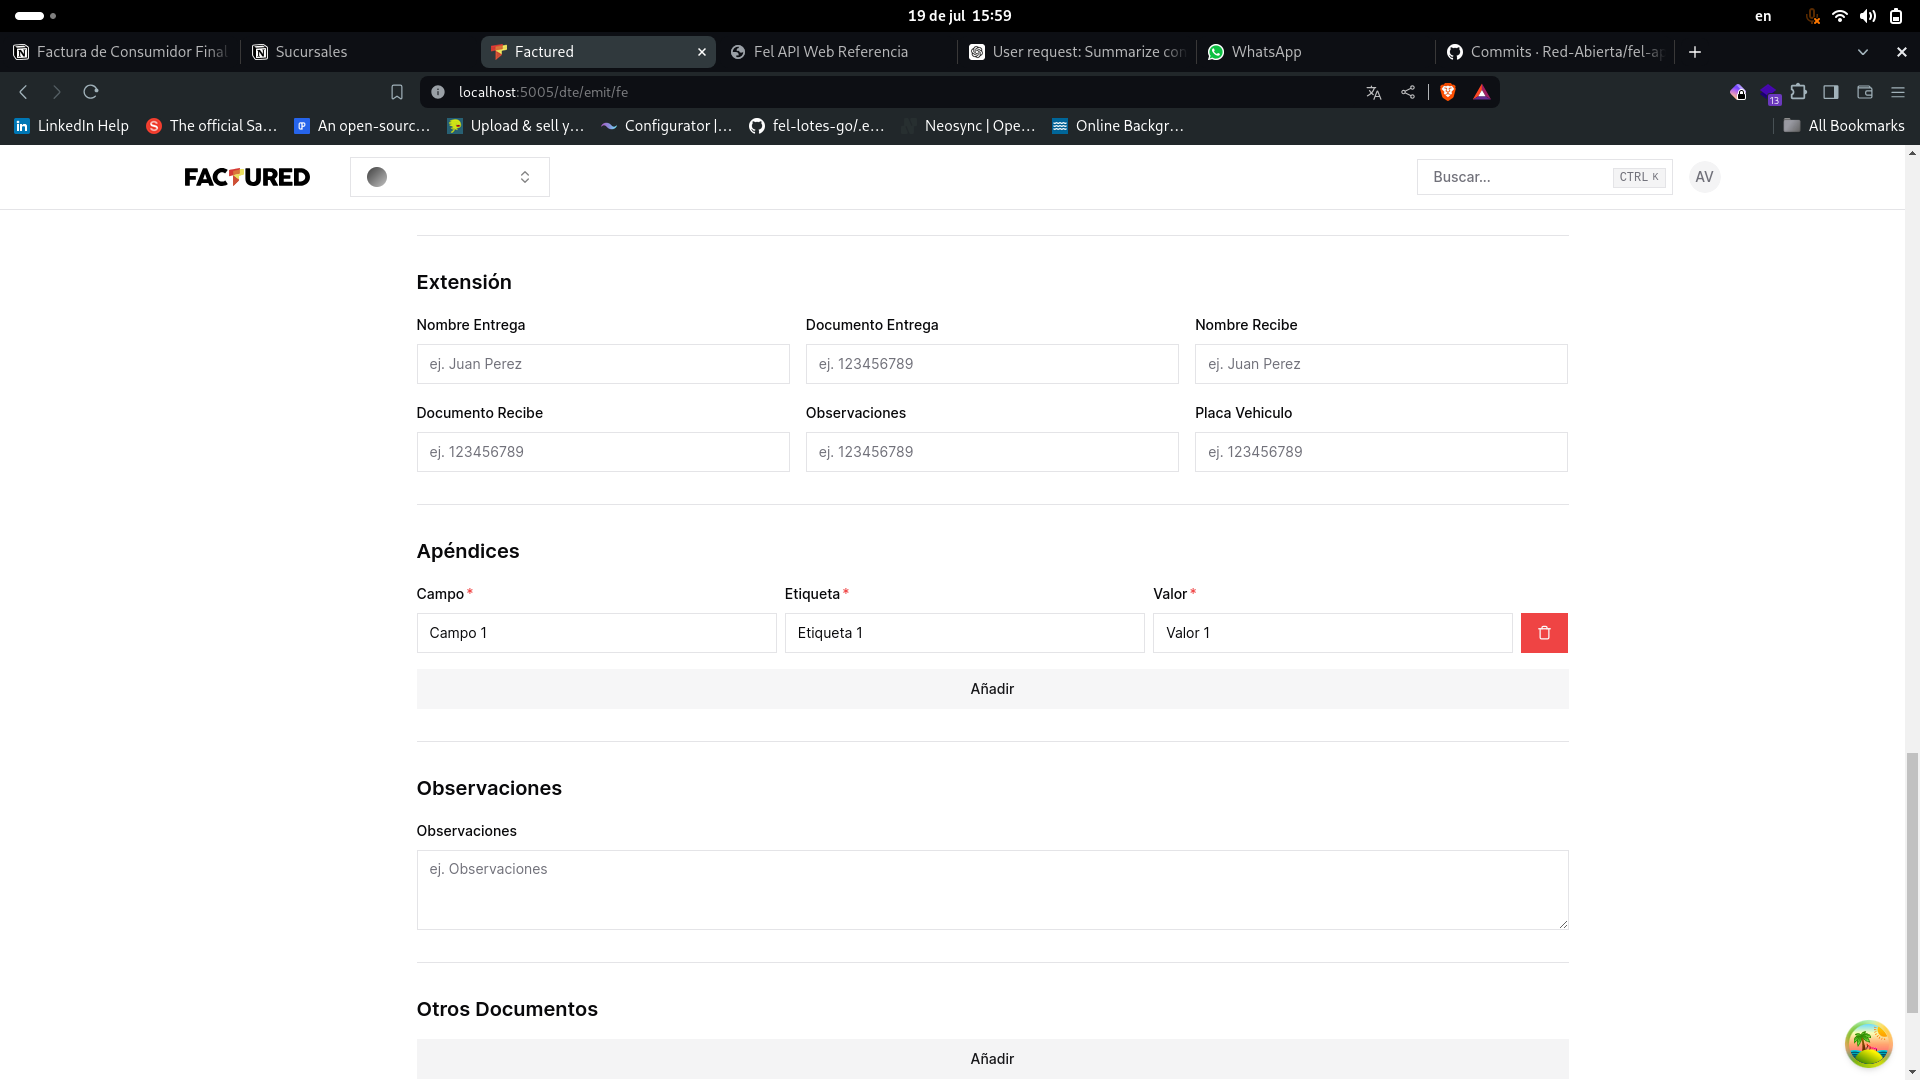The image size is (1920, 1080).
Task: Reload the page
Action: [x=91, y=92]
